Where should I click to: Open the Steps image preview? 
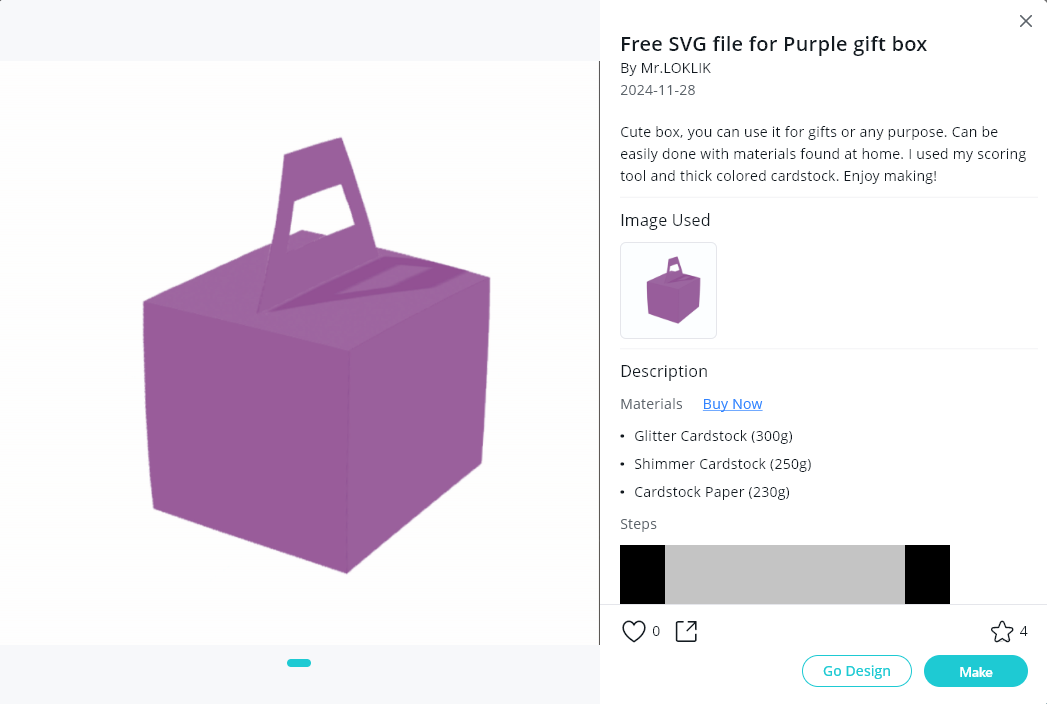(784, 574)
